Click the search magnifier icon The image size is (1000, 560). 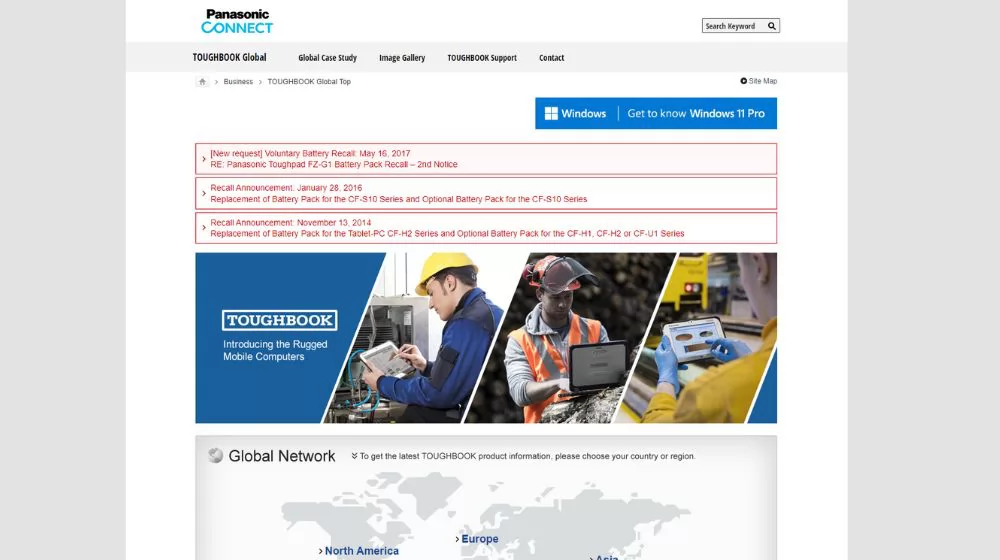[772, 26]
